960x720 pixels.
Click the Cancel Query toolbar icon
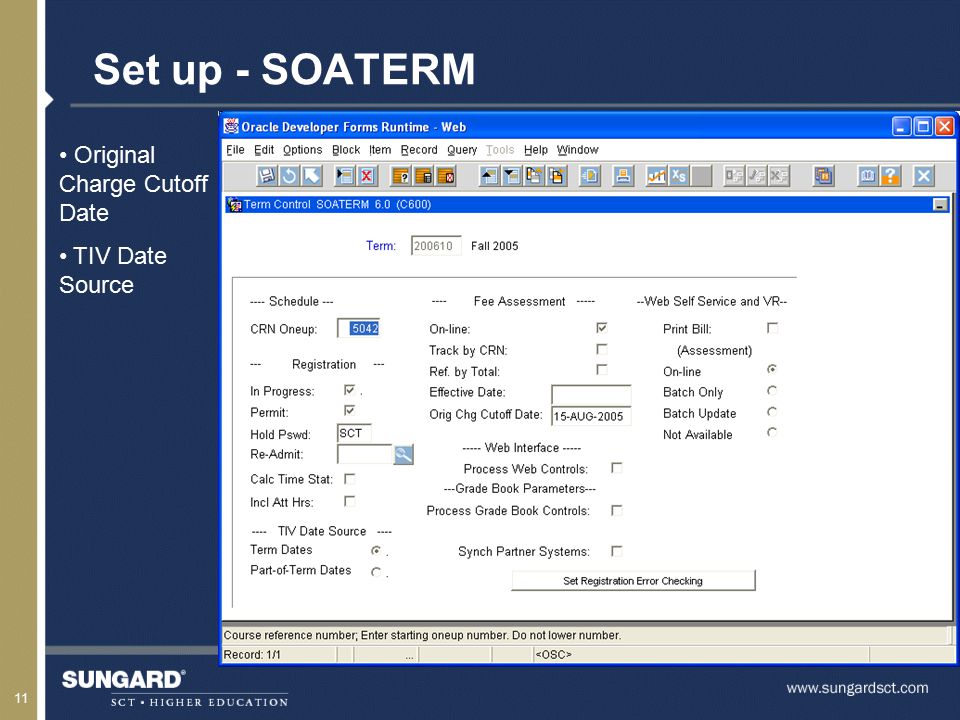tap(446, 176)
